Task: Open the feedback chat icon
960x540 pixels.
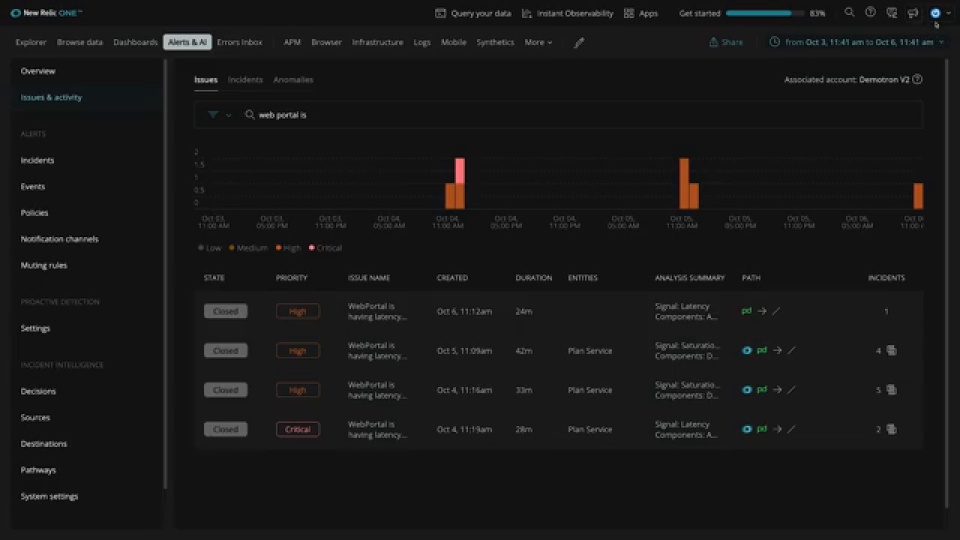Action: (891, 12)
